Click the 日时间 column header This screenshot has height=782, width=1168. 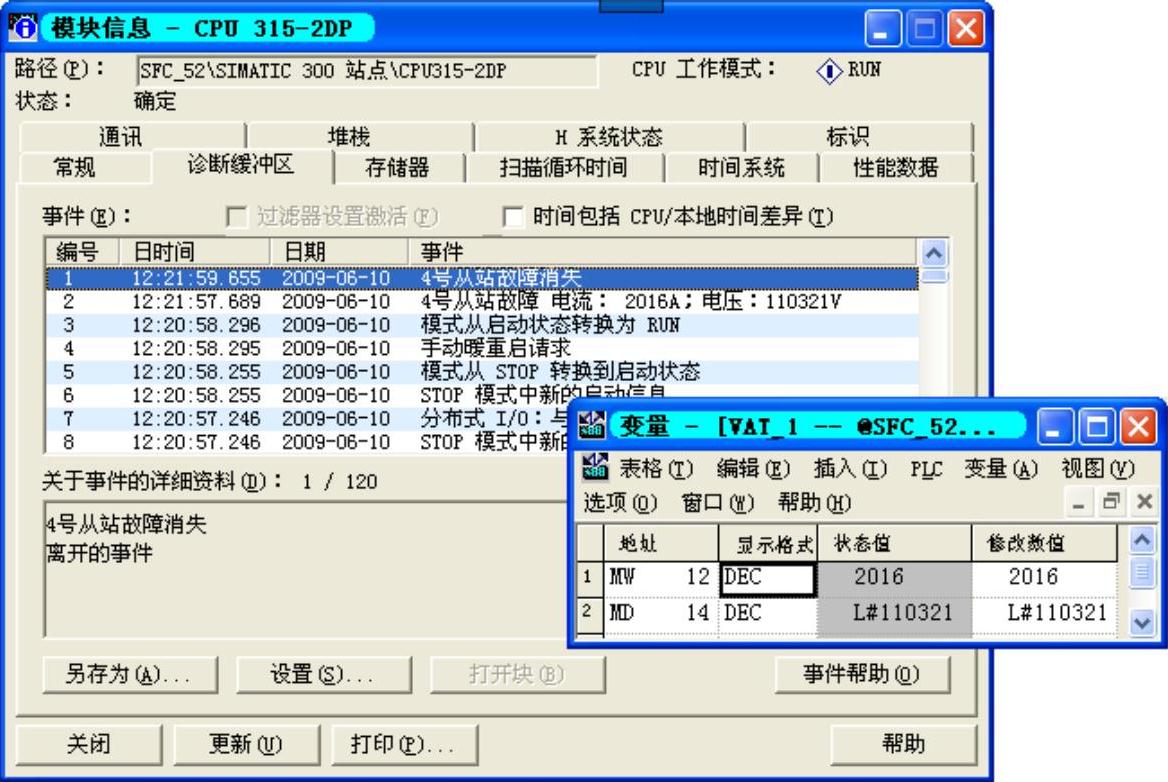195,252
